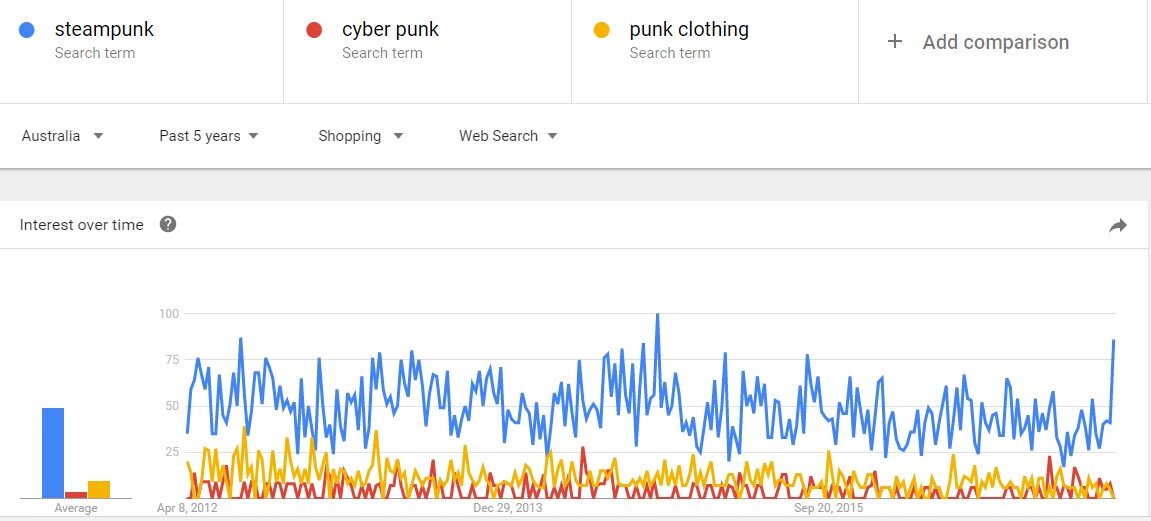The image size is (1151, 521).
Task: Click the yellow punk clothing average bar
Action: pos(99,489)
